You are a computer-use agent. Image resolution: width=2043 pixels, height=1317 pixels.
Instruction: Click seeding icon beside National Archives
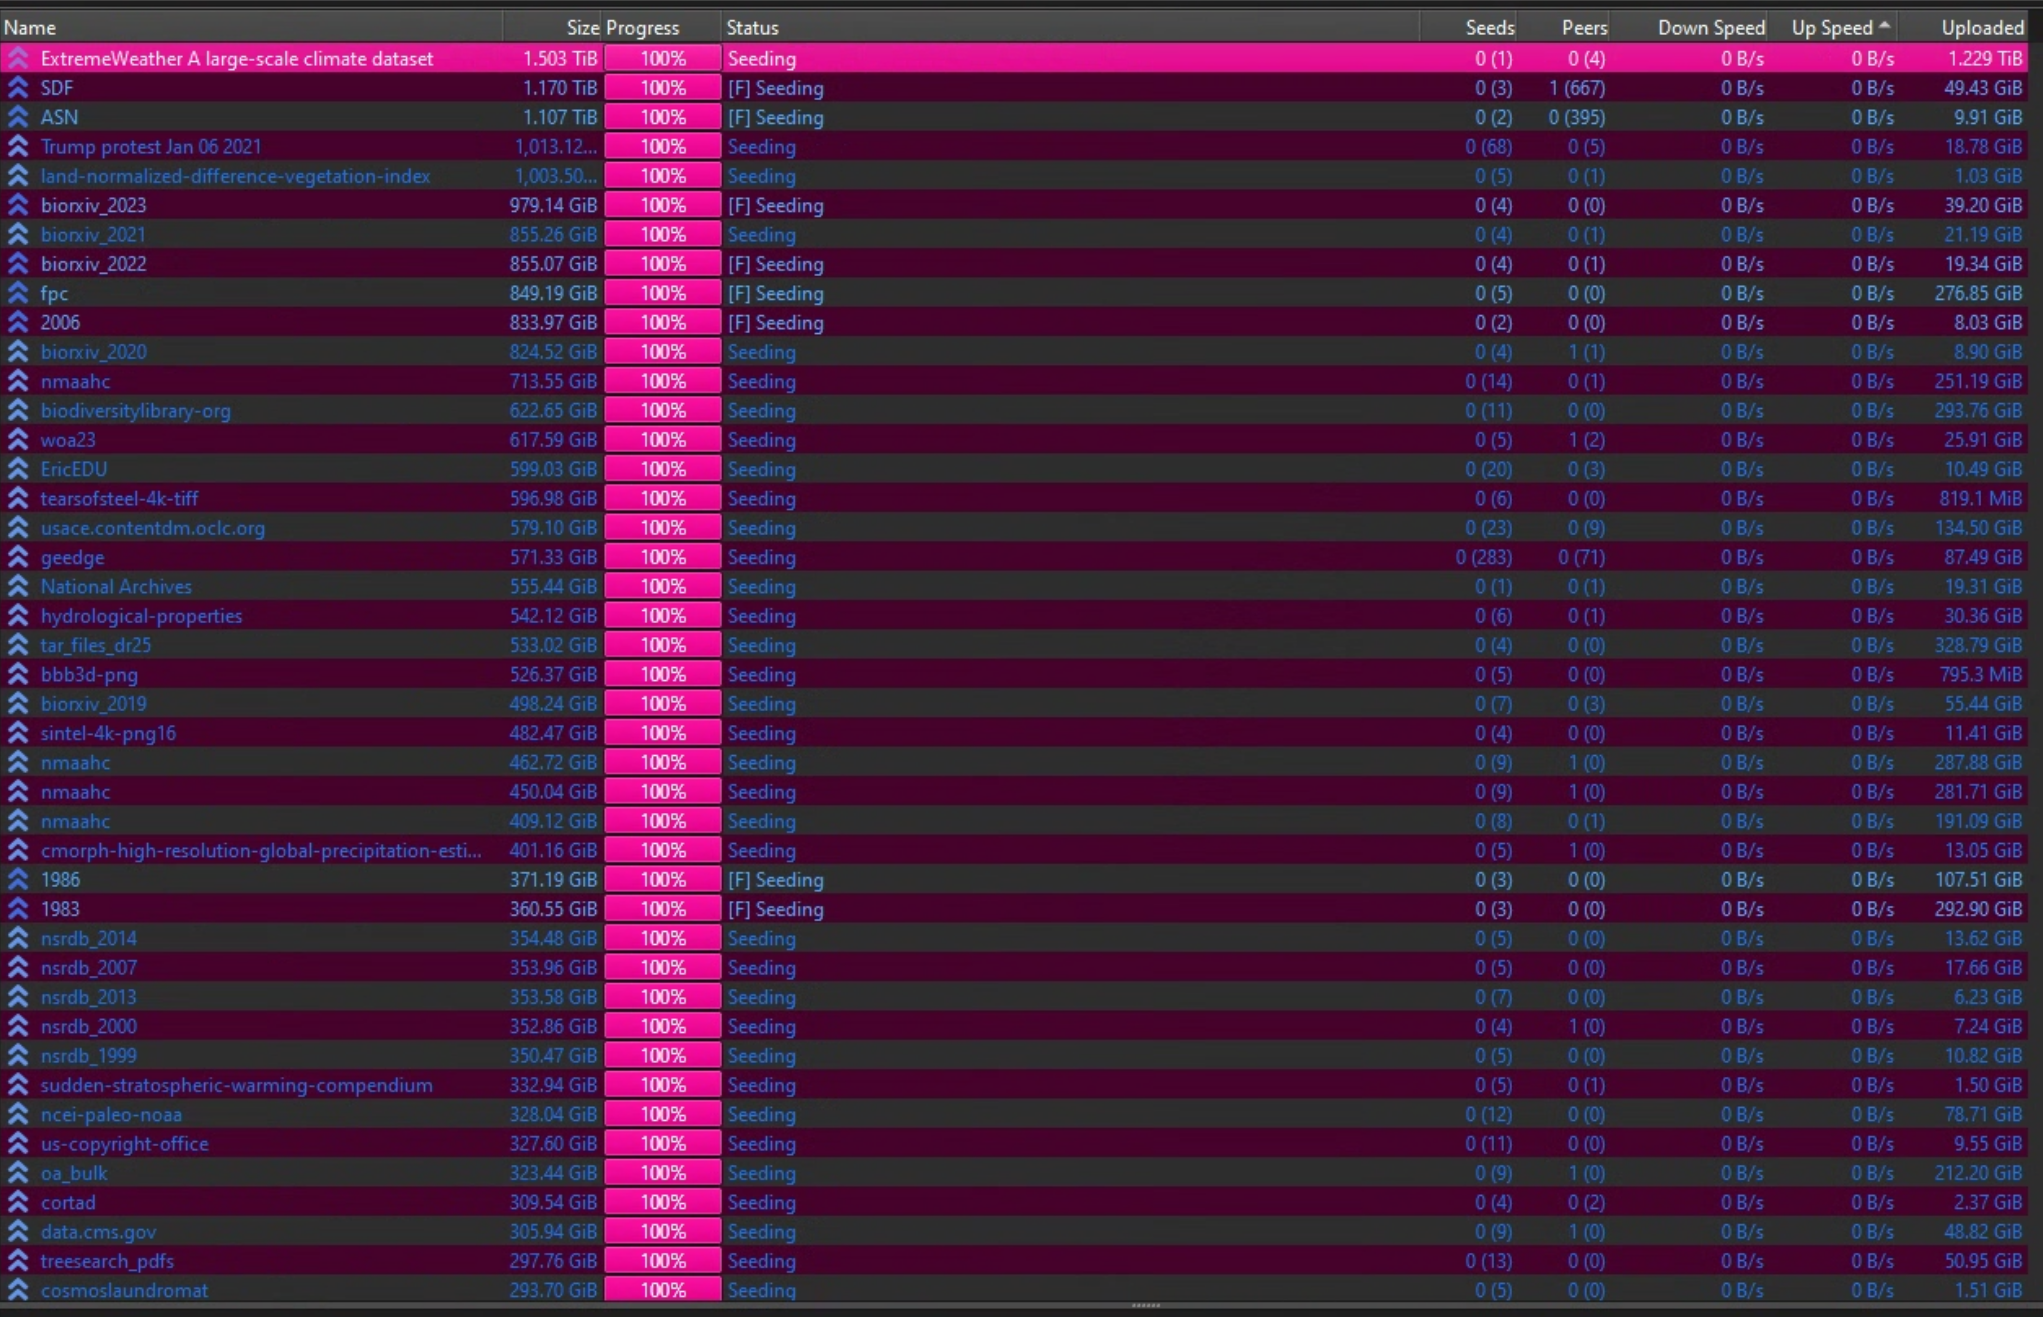pyautogui.click(x=18, y=586)
